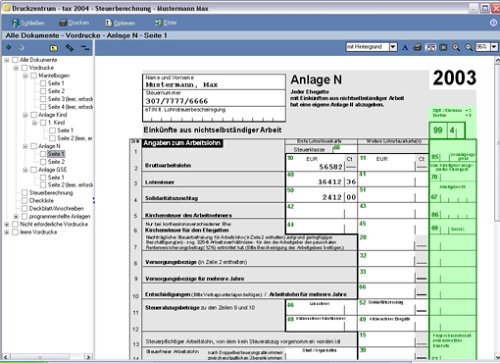
Task: Open help via the question mark icon
Action: pos(494,23)
